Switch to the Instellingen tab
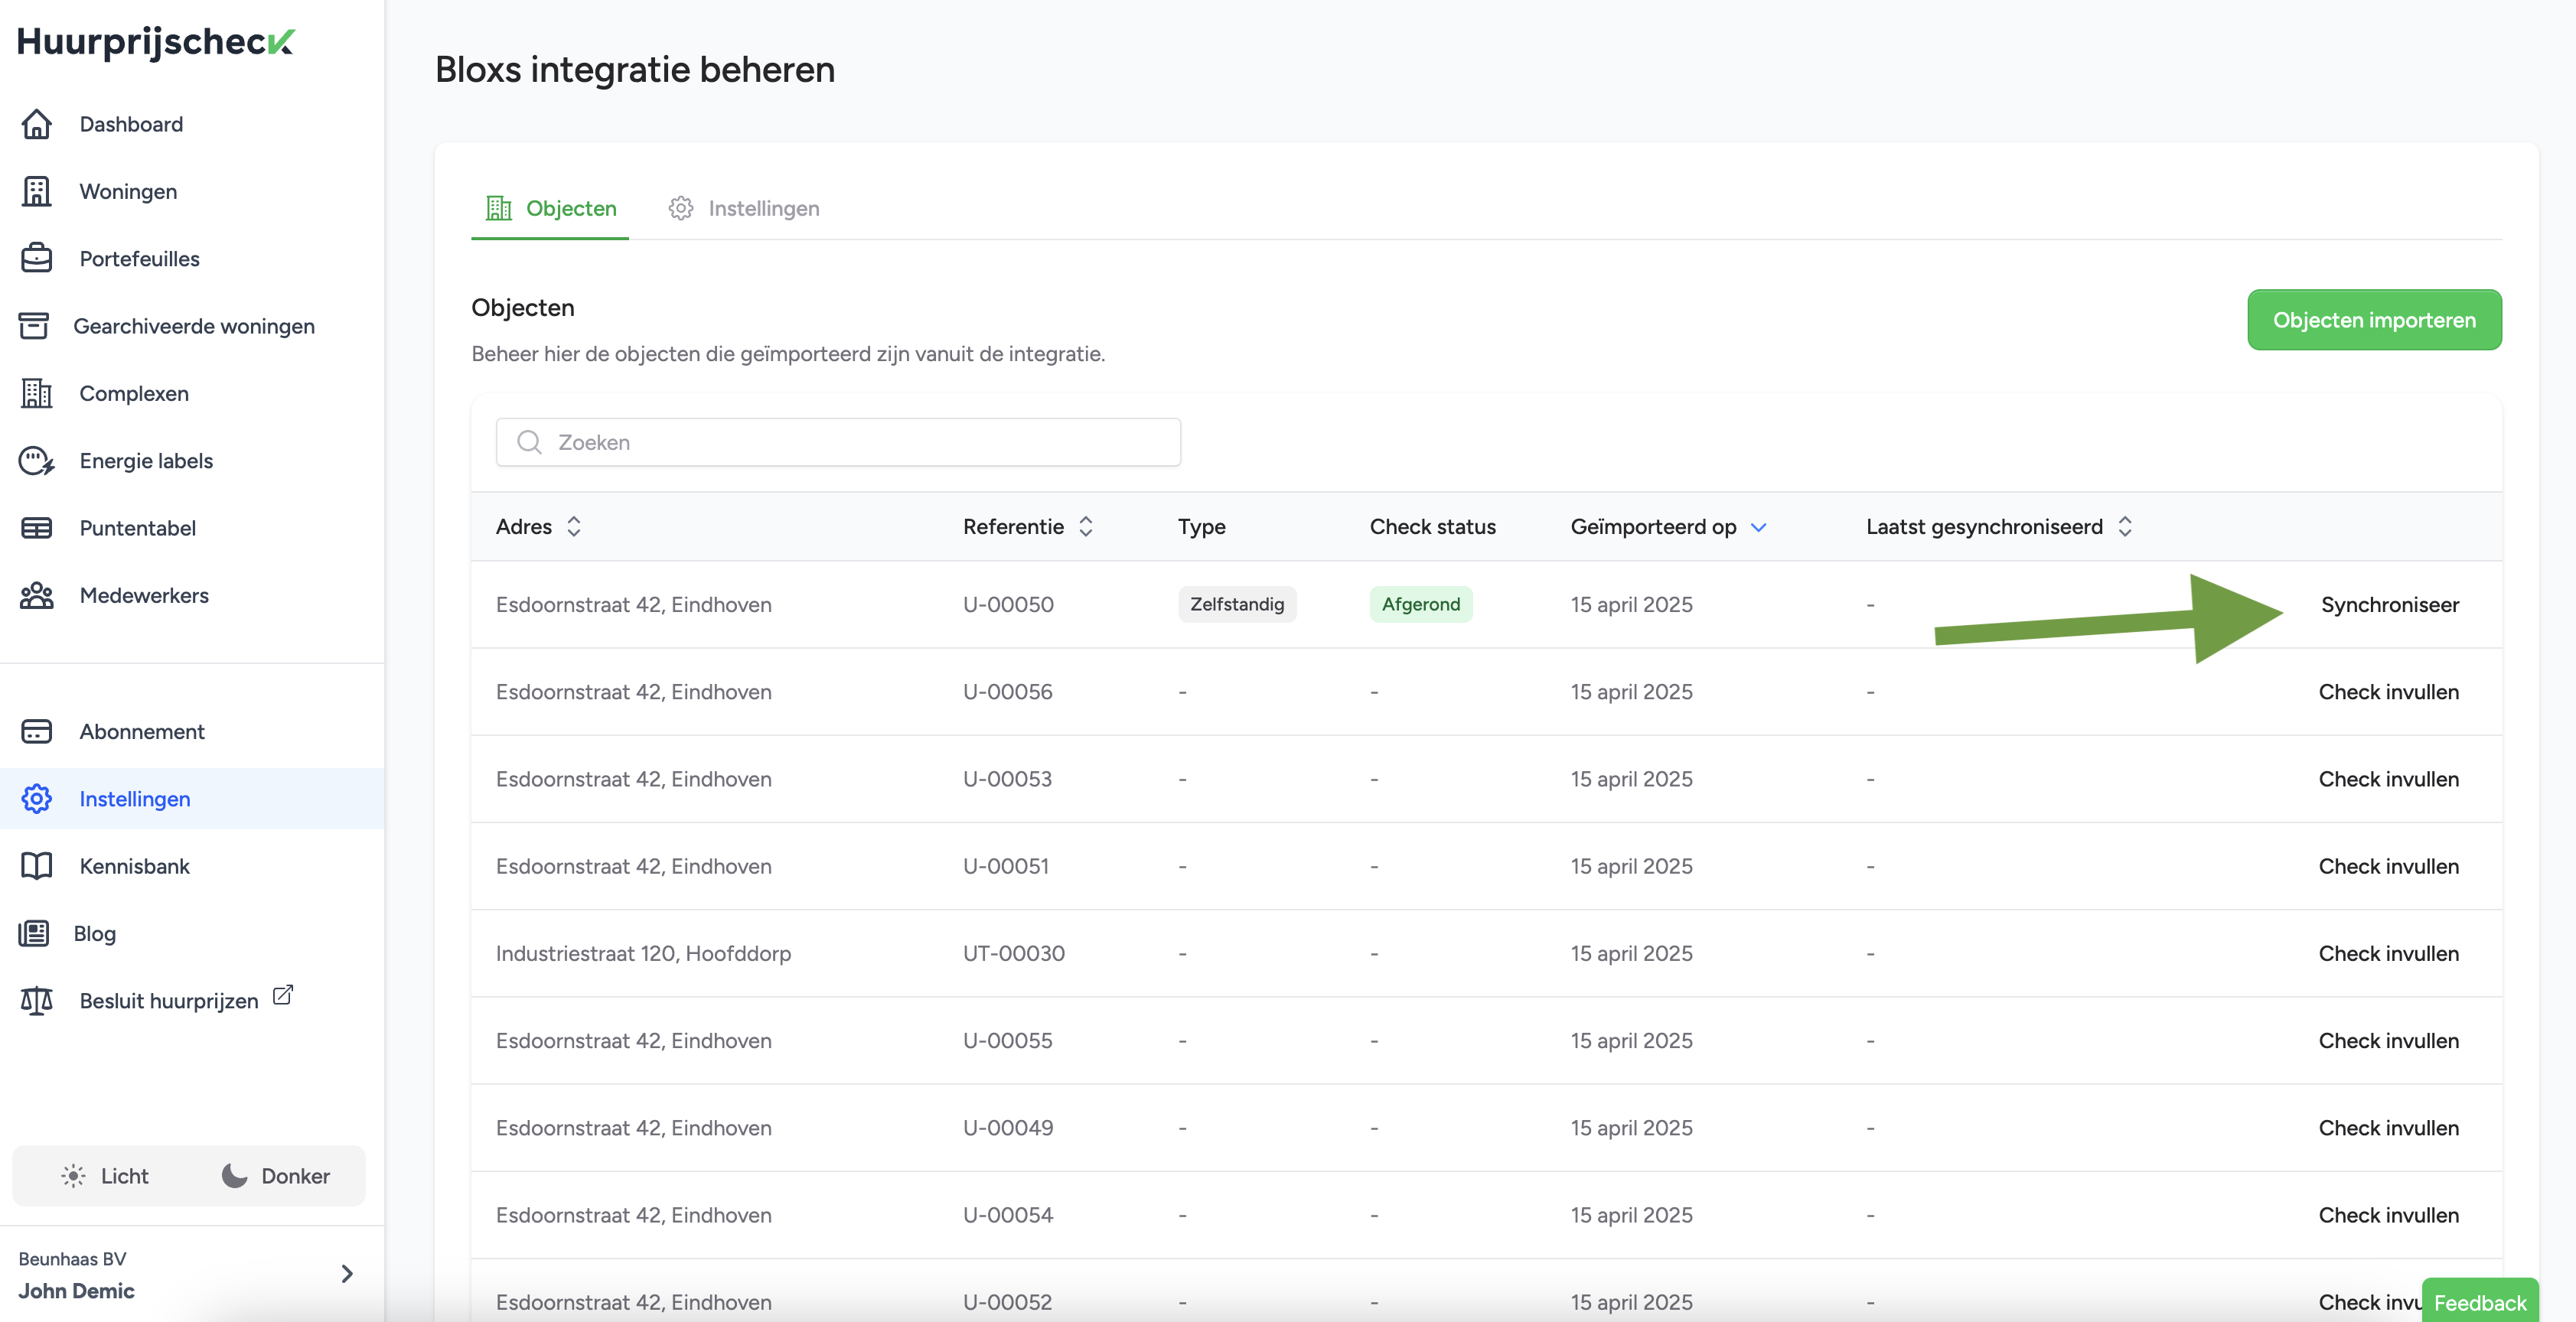 click(744, 208)
